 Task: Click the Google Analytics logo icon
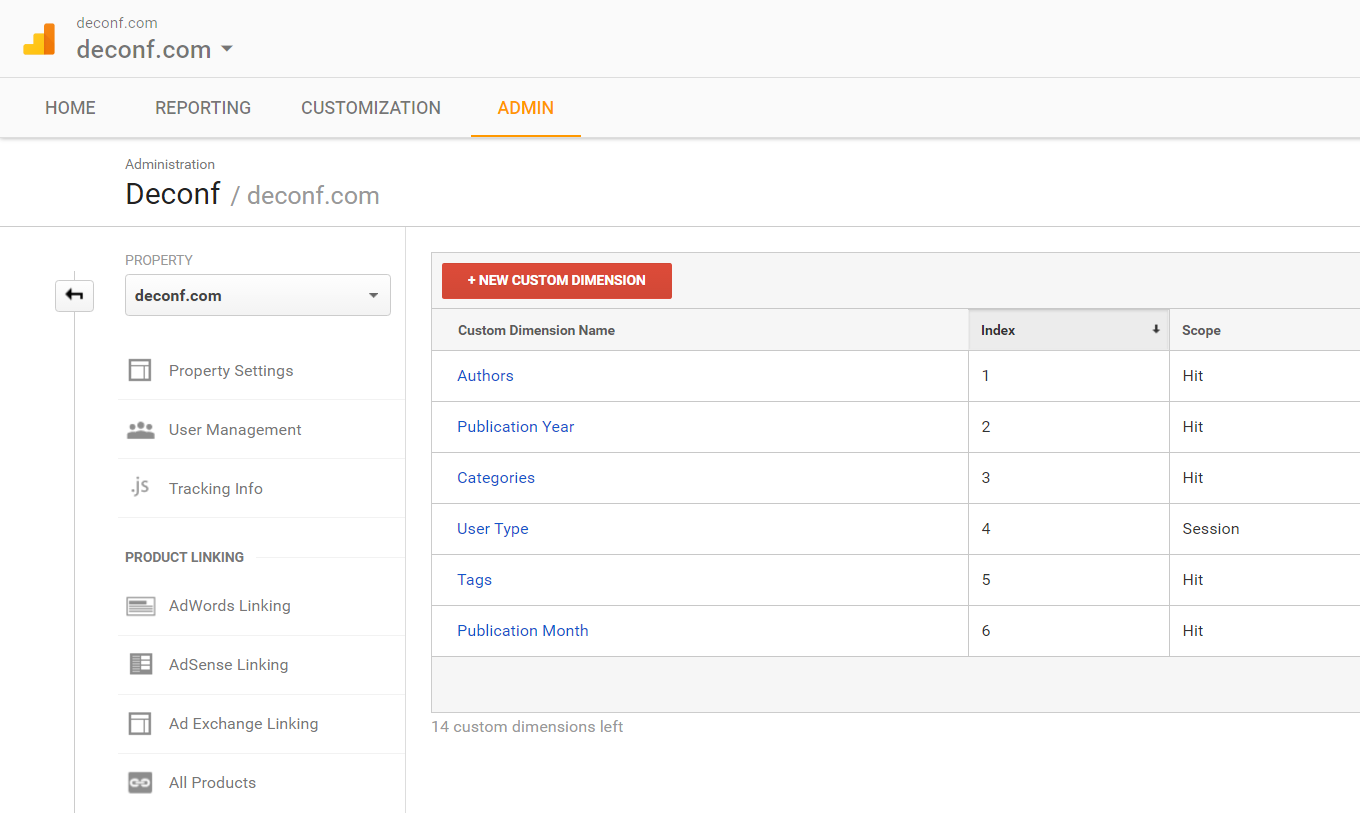tap(39, 38)
